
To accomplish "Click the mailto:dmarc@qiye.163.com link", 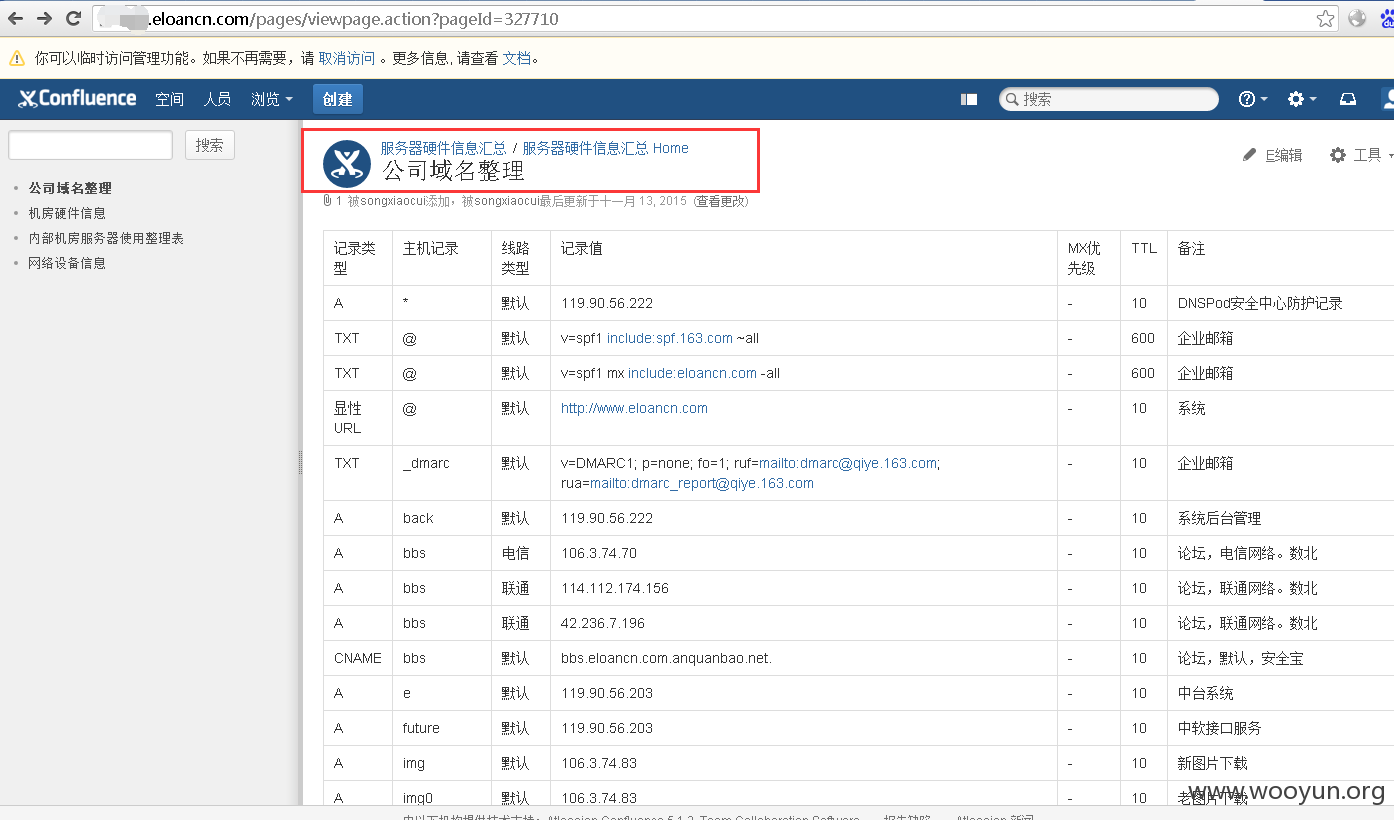I will (x=848, y=463).
